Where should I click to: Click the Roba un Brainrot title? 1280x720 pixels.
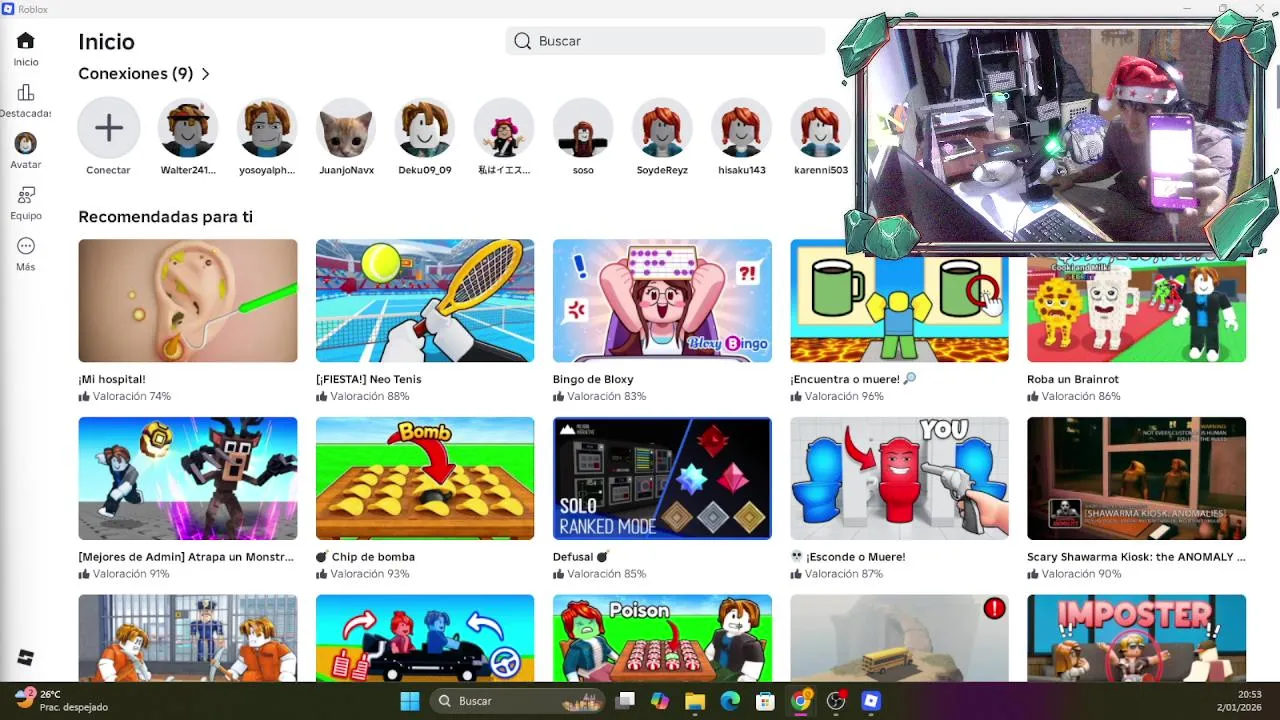coord(1073,379)
